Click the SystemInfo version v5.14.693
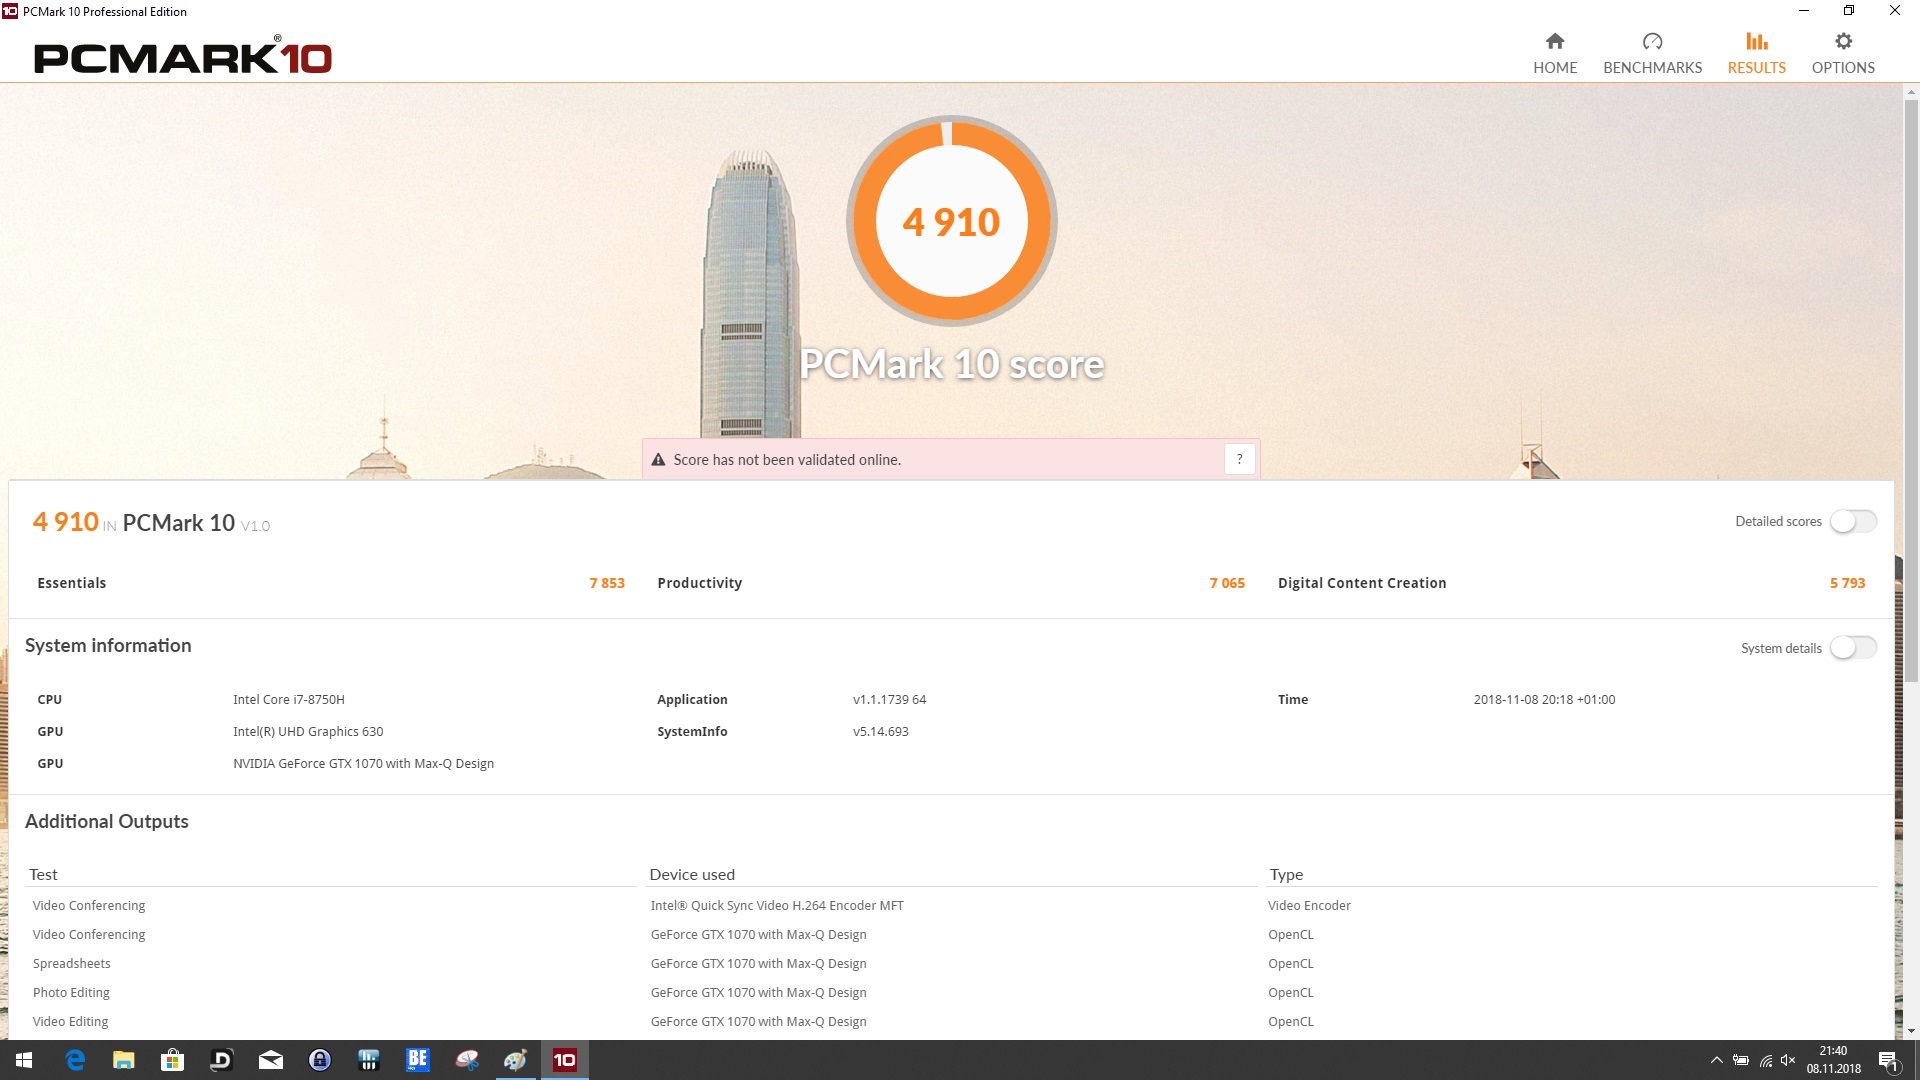Image resolution: width=1920 pixels, height=1080 pixels. 880,731
